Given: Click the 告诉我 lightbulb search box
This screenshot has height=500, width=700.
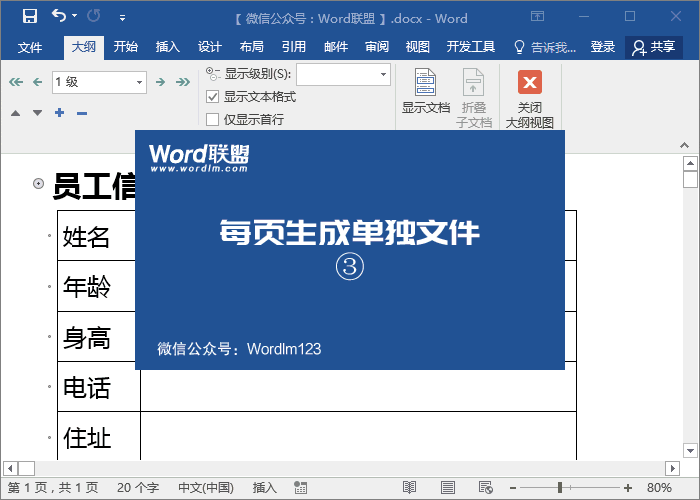Looking at the screenshot, I should (x=545, y=47).
